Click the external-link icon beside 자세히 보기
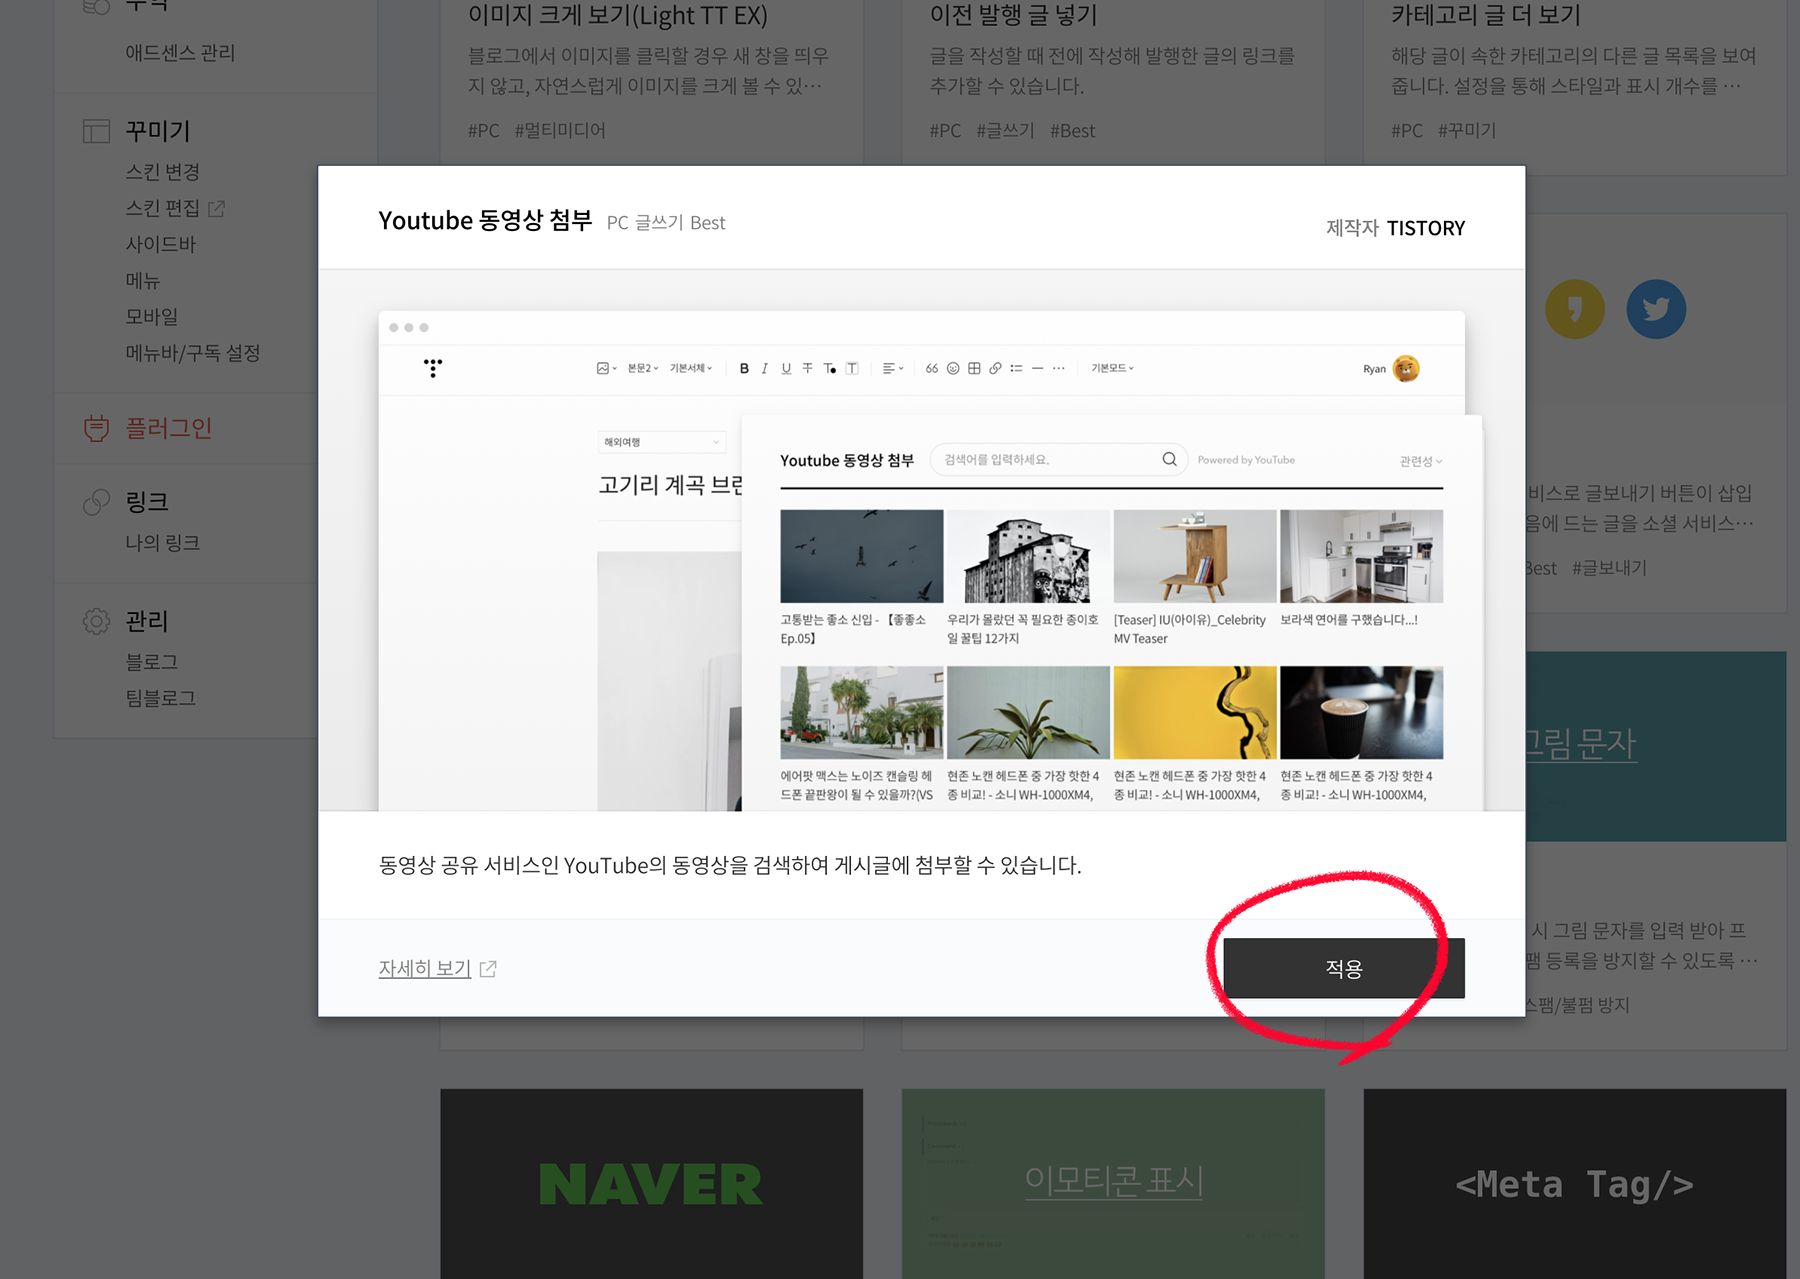1800x1279 pixels. (x=488, y=969)
